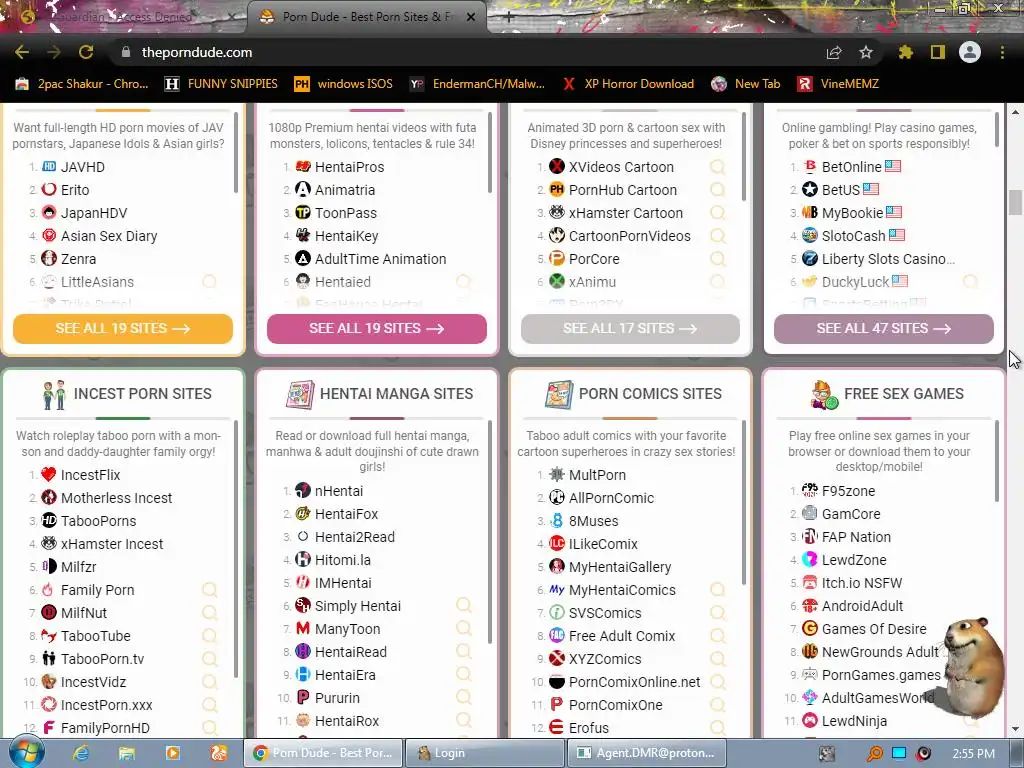Open the Chrome profile avatar
Screen dimensions: 1024x768
[x=970, y=52]
